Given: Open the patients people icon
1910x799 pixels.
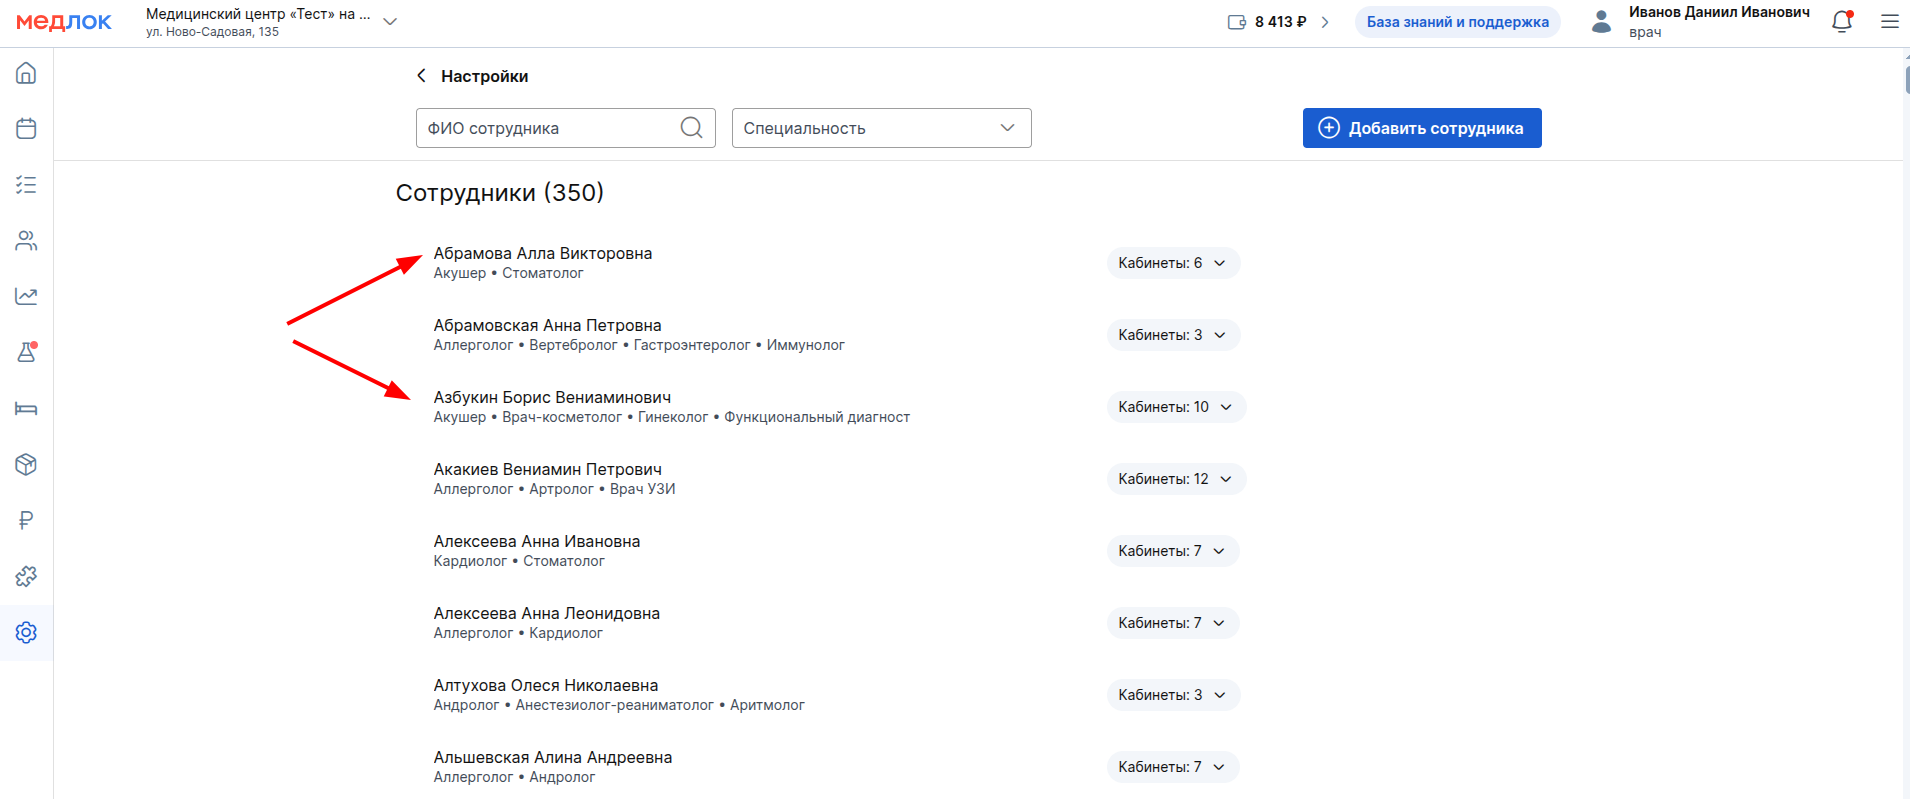Looking at the screenshot, I should coord(26,241).
